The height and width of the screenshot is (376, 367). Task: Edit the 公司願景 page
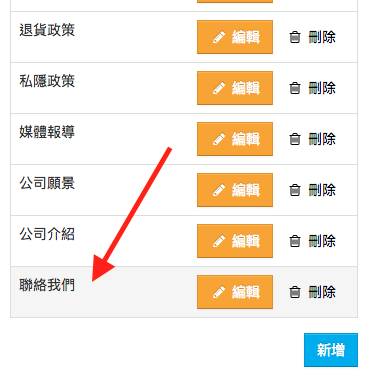click(x=235, y=190)
